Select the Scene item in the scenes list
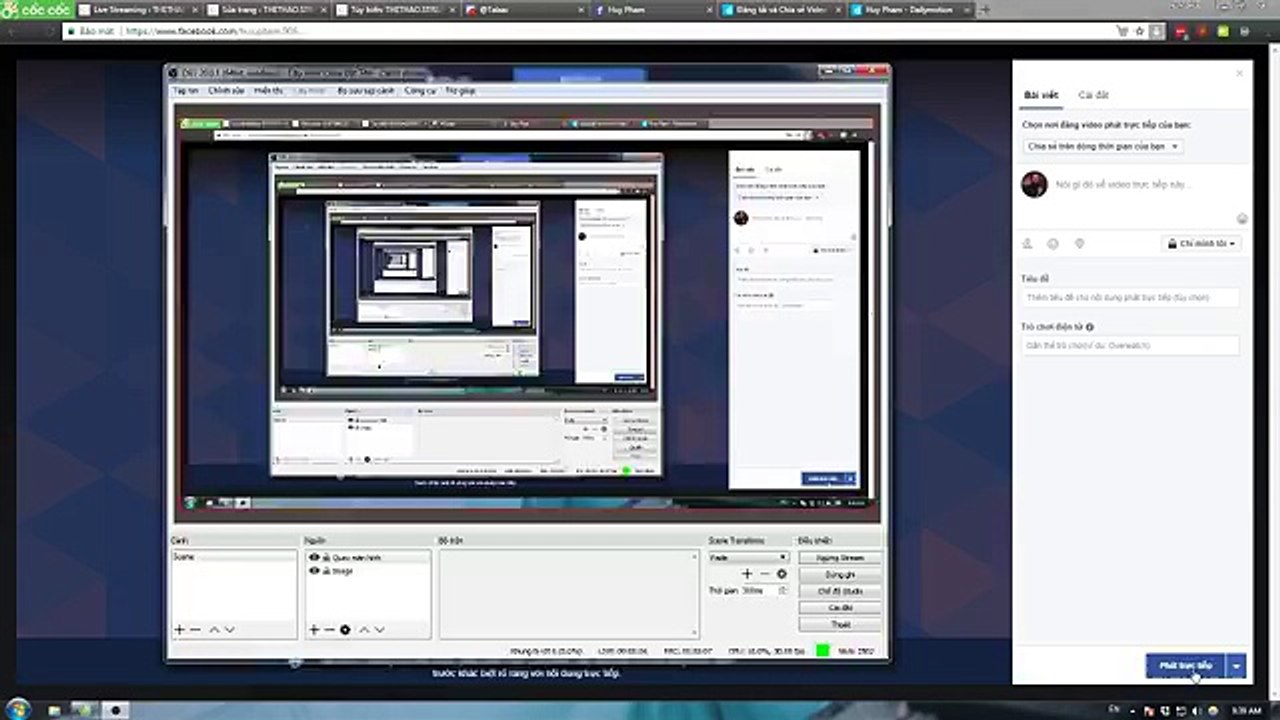The width and height of the screenshot is (1280, 720). (x=234, y=557)
